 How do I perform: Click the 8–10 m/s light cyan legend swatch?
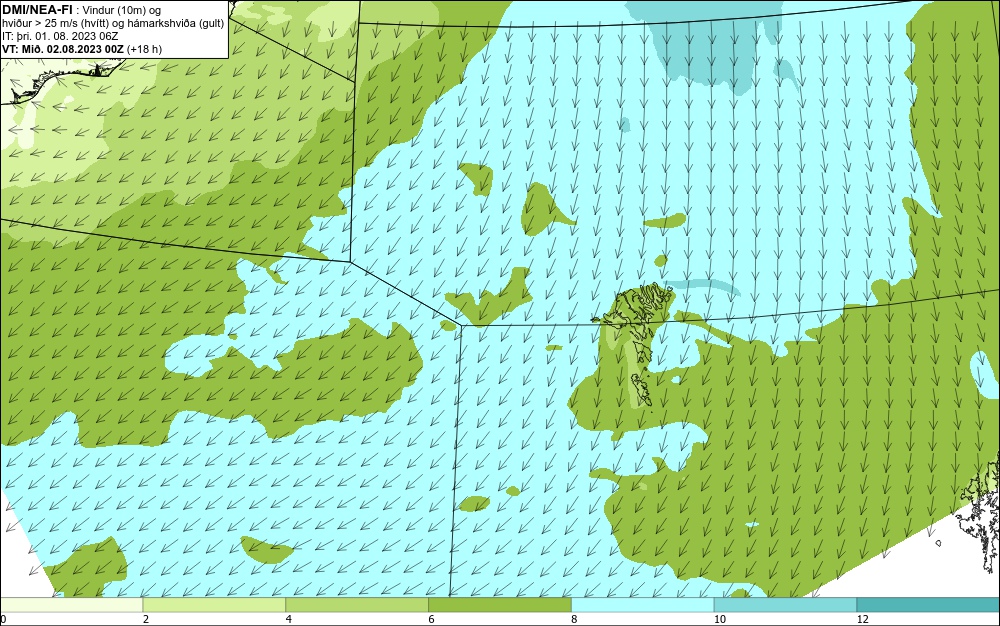click(643, 605)
